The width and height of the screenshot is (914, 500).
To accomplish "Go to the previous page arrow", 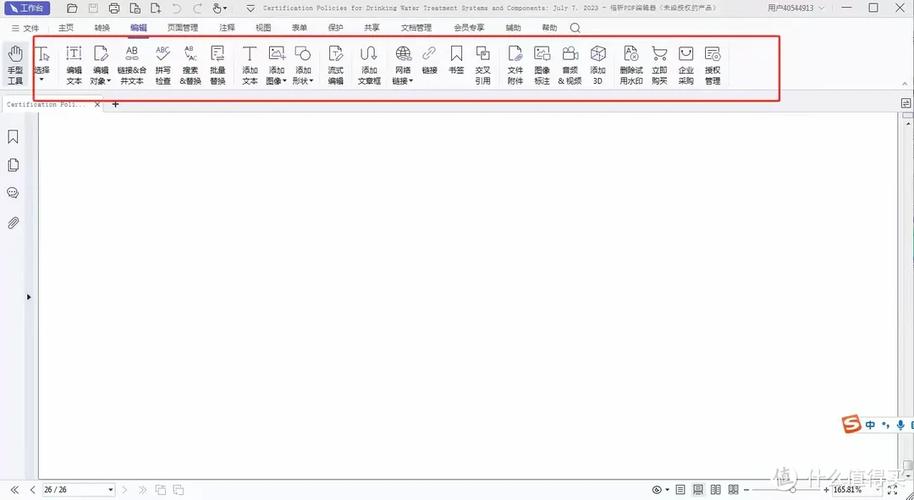I will pos(33,490).
